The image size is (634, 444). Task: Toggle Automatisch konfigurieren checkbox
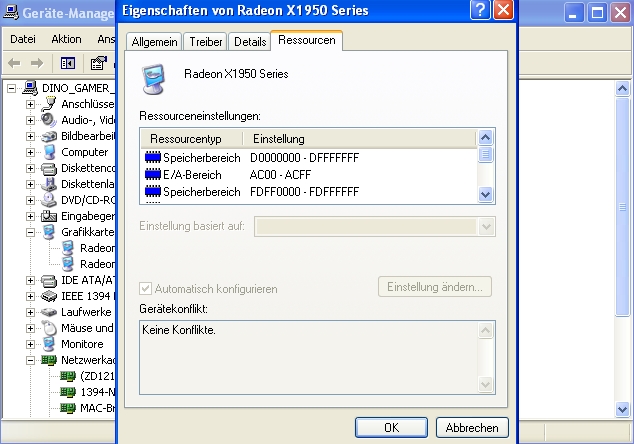(145, 289)
